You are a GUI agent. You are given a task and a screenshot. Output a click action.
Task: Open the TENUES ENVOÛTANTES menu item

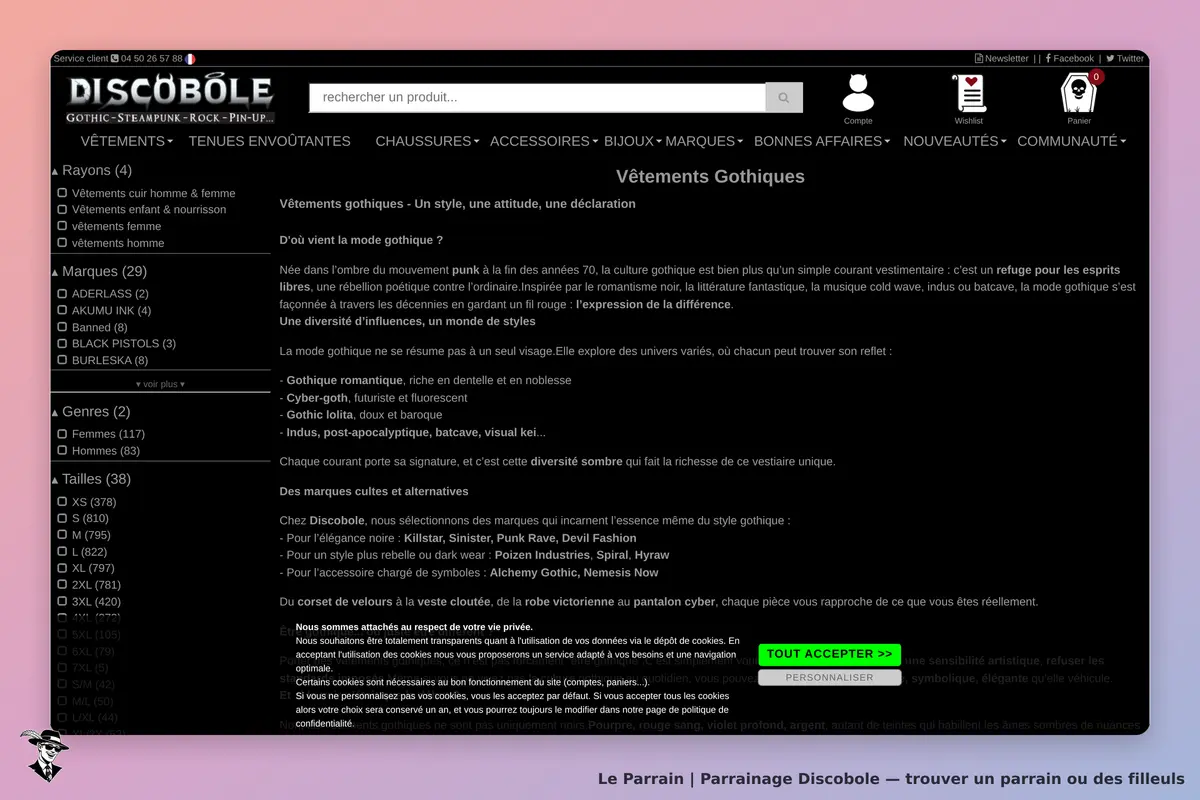click(x=269, y=141)
